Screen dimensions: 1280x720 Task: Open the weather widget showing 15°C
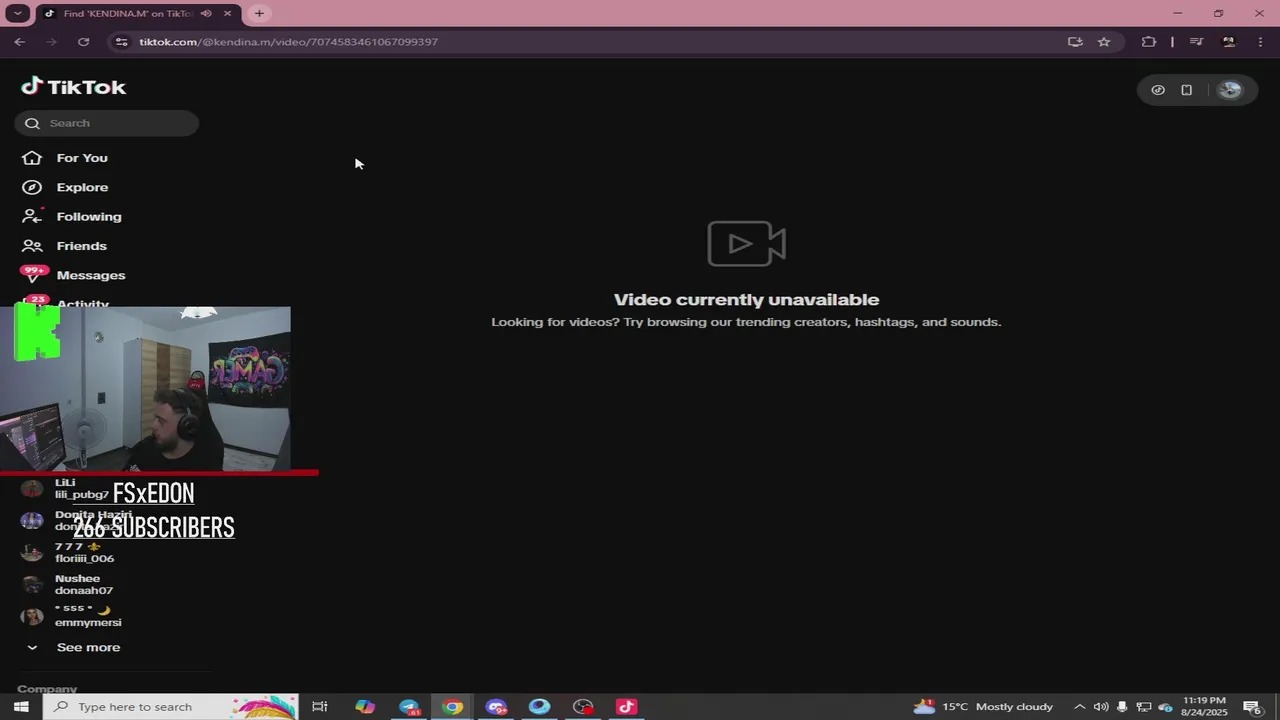click(x=984, y=707)
